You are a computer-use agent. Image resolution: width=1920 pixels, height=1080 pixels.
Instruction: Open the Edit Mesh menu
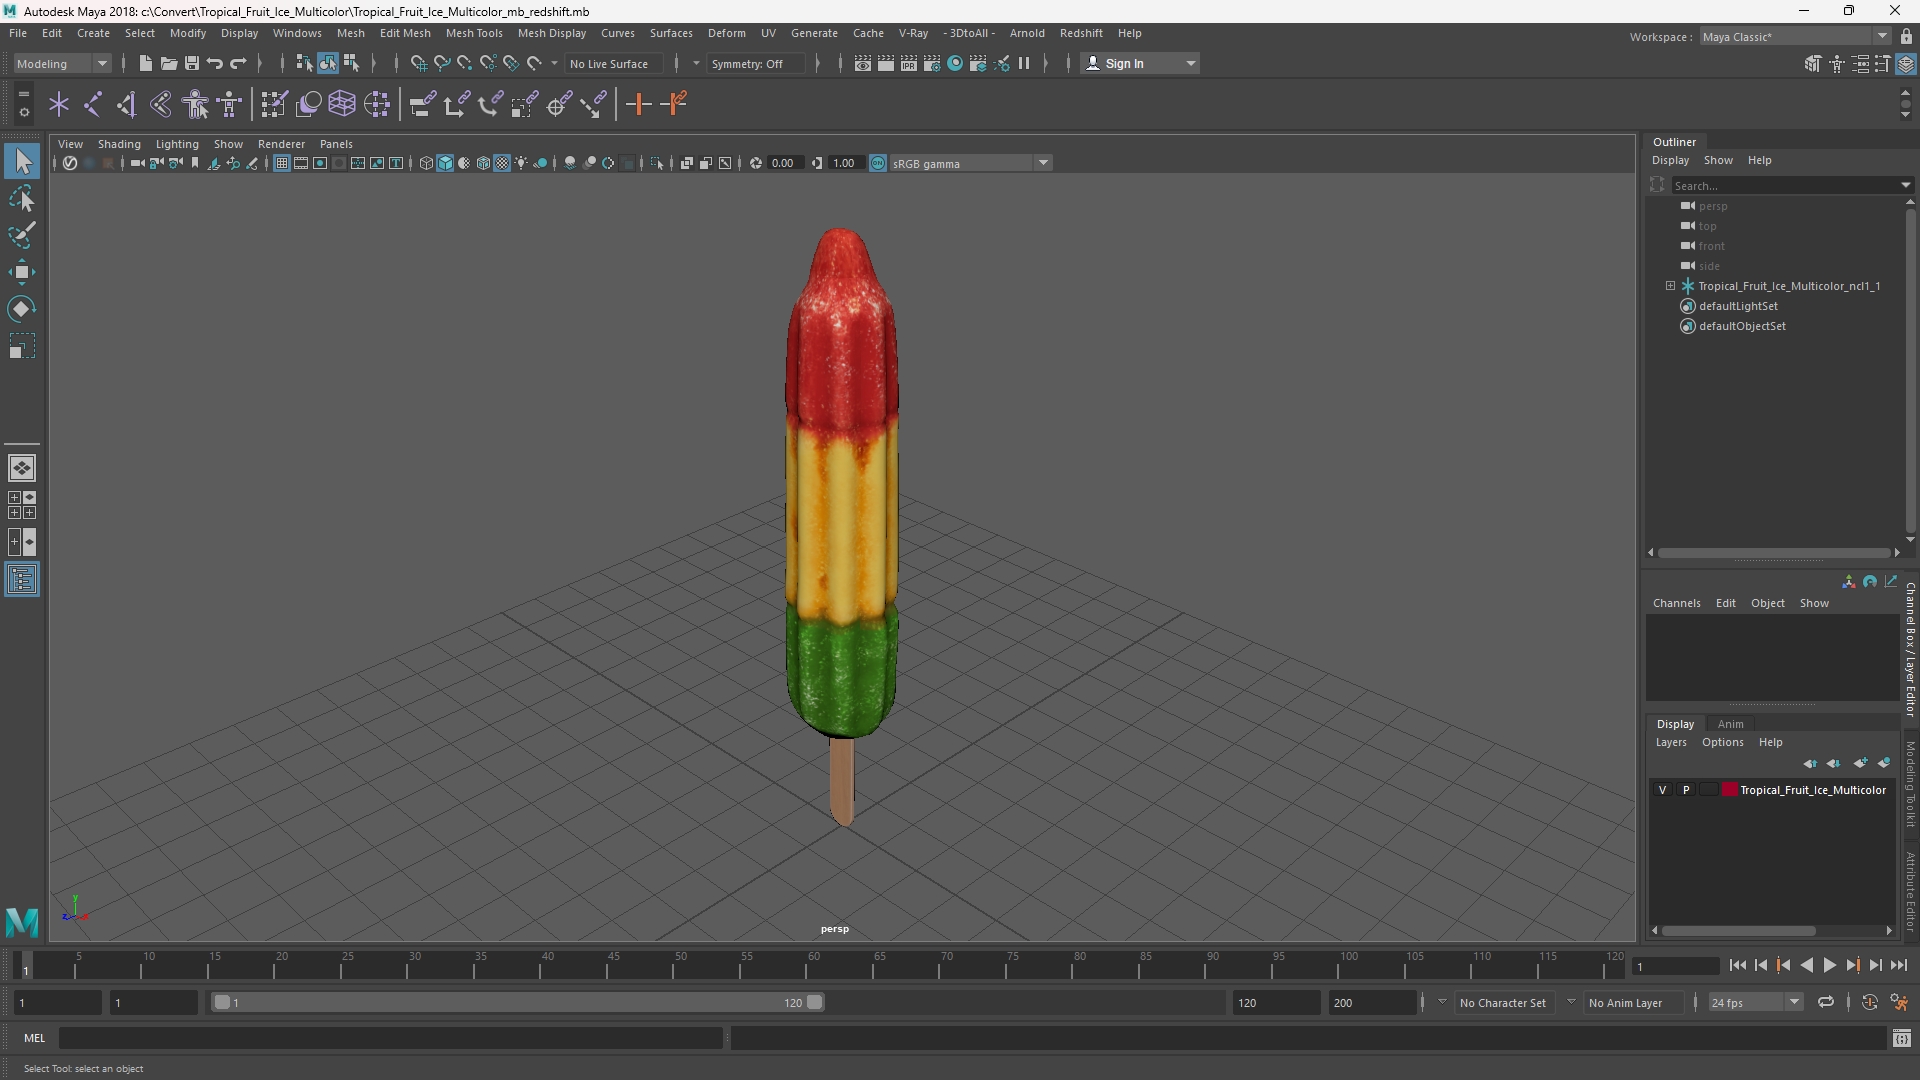[x=405, y=33]
